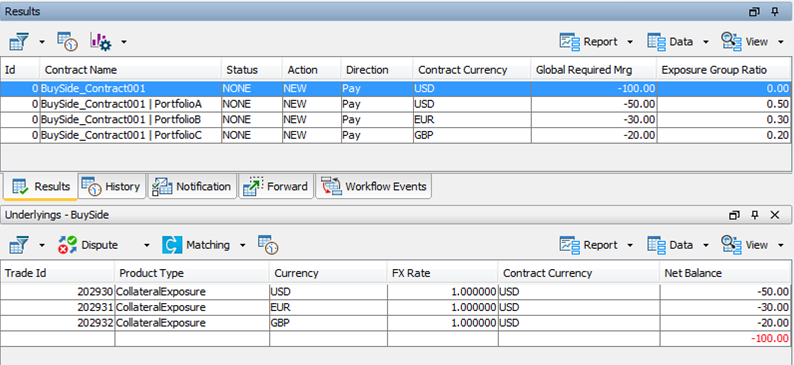Pin the Underlyings - BuySide panel
Image resolution: width=794 pixels, height=365 pixels.
755,215
